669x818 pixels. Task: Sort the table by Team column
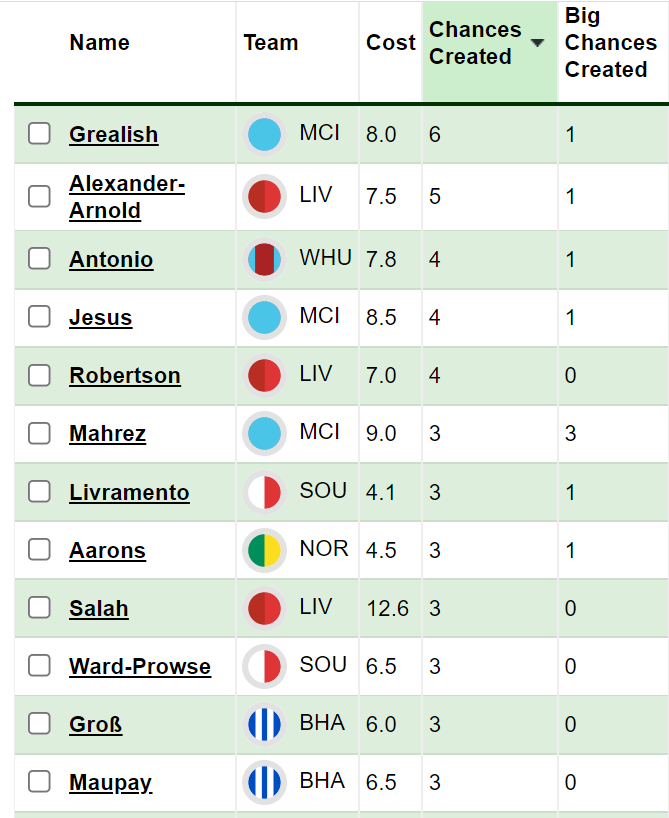click(271, 43)
